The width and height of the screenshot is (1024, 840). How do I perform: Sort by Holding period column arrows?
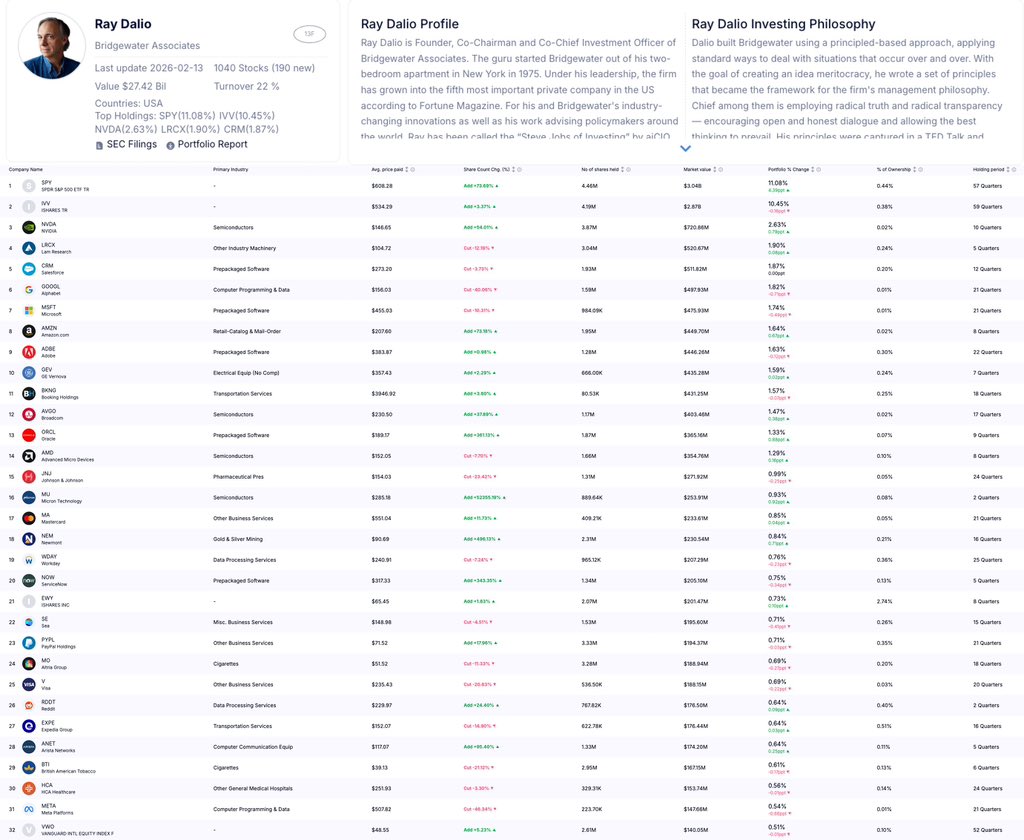point(1008,169)
